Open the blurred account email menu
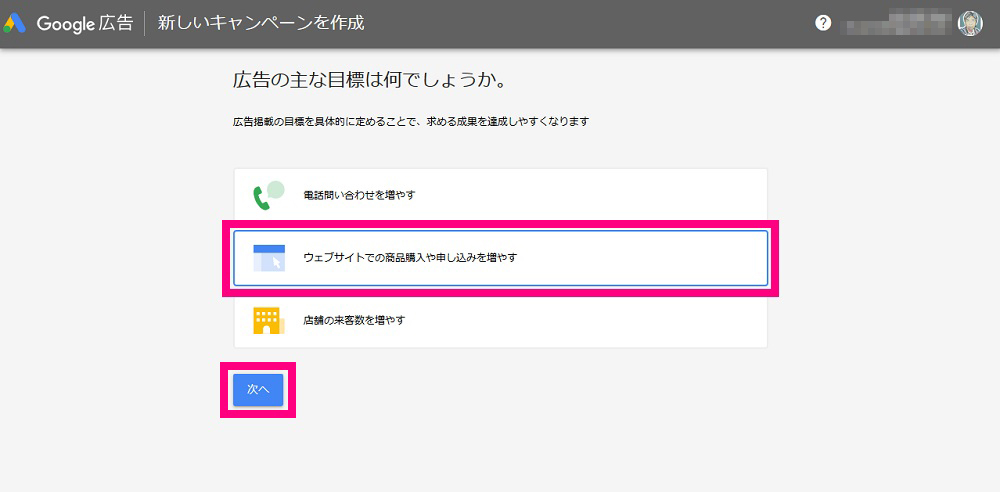The height and width of the screenshot is (492, 1000). click(x=897, y=24)
